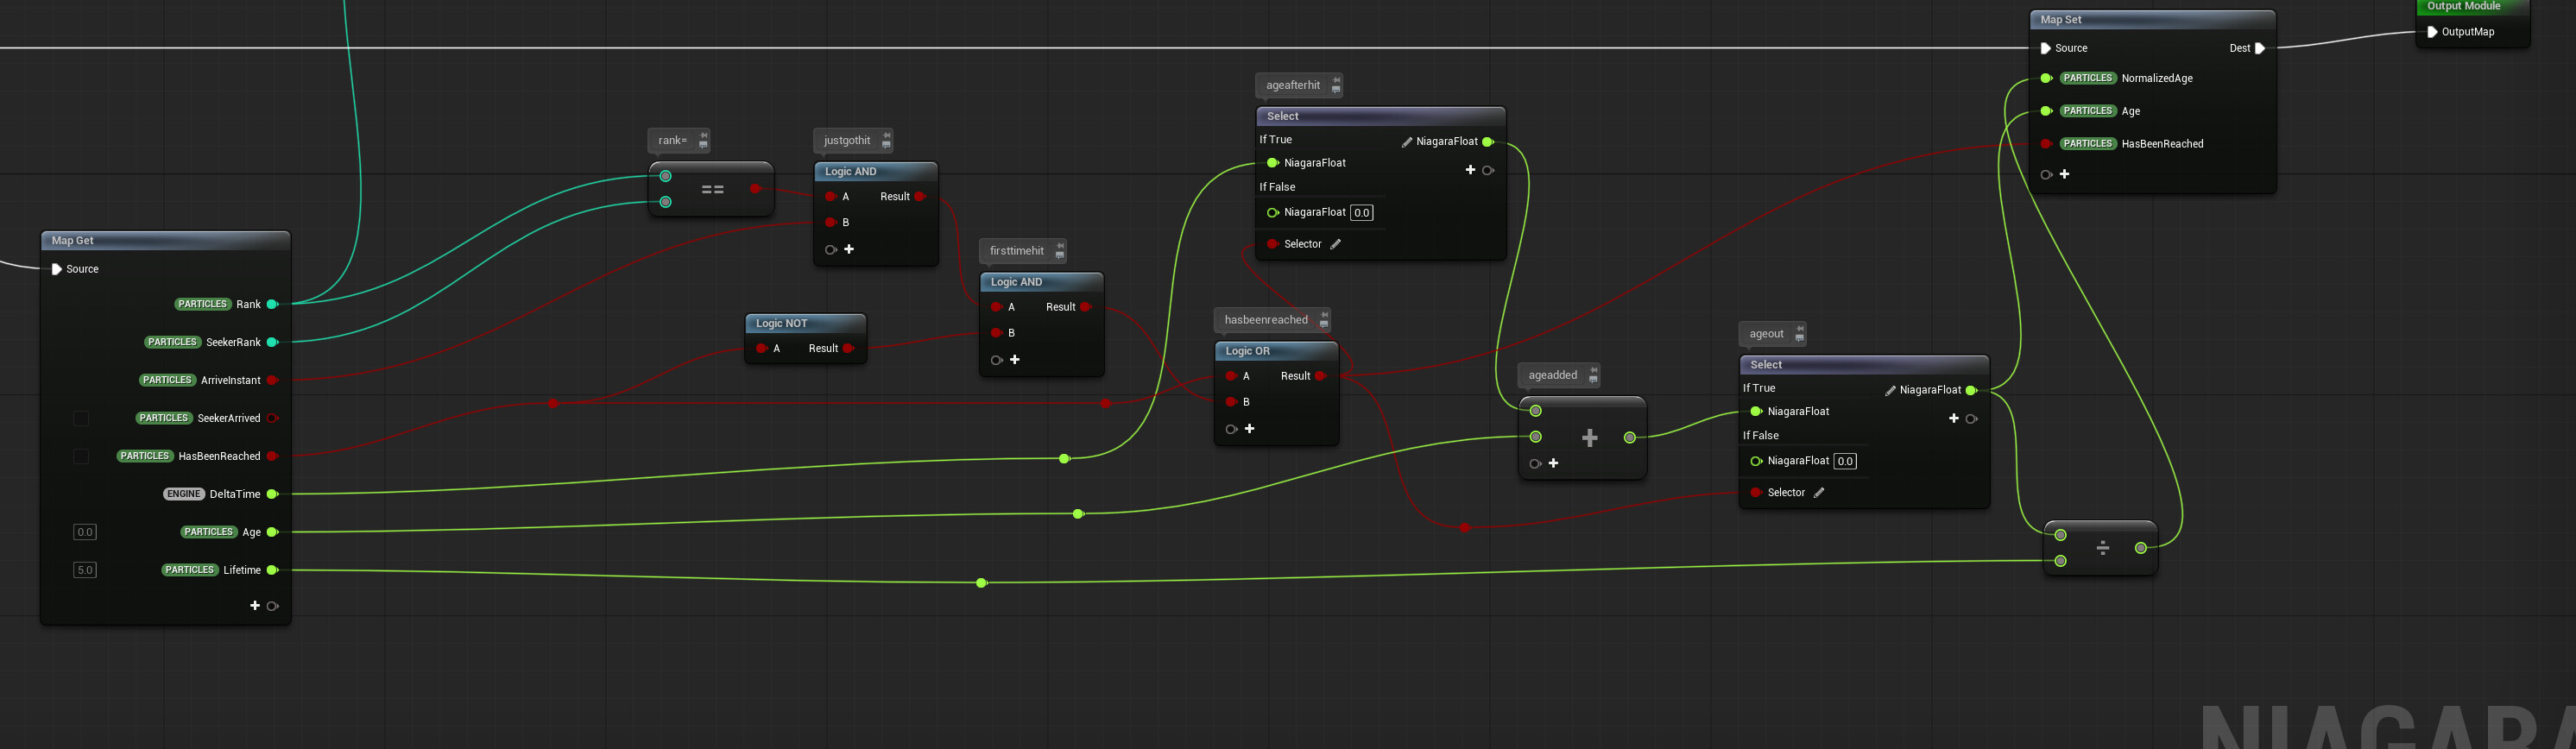Click the Lifetime default value field showing 5.0
Screen dimensions: 2576x749
[x=85, y=570]
